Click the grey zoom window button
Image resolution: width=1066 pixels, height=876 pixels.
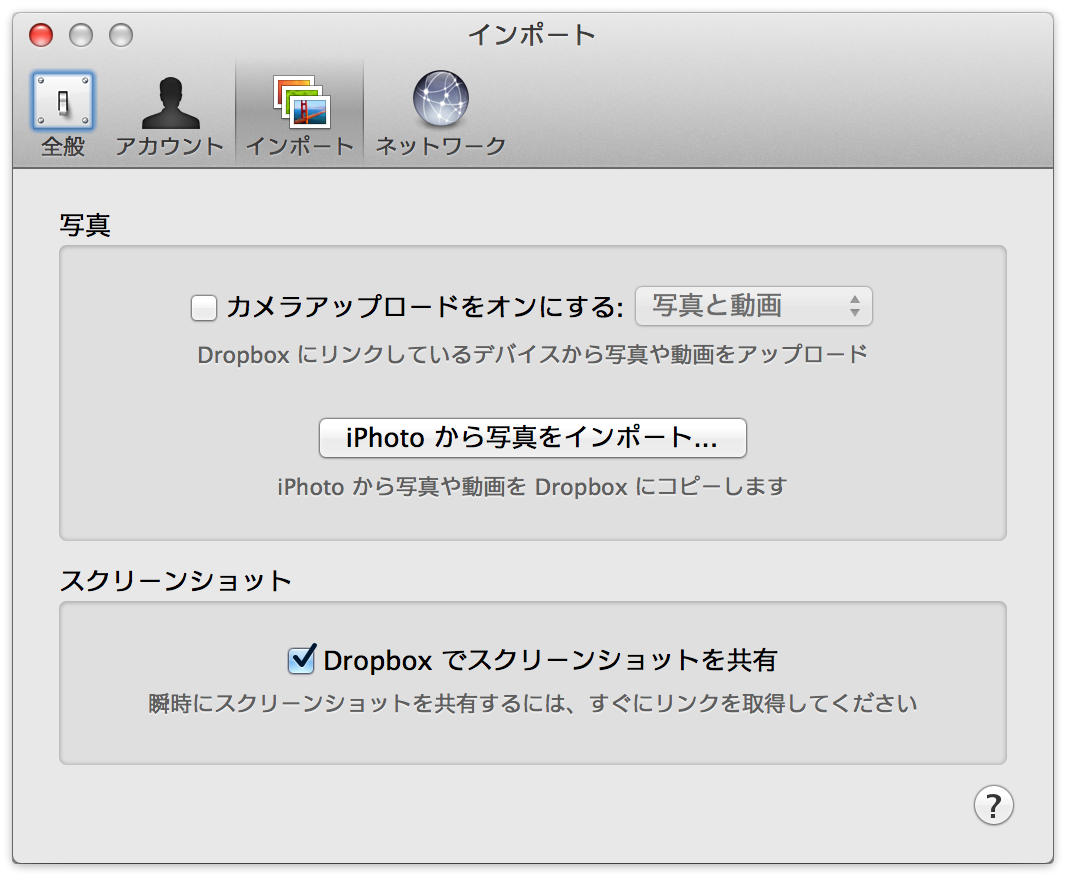point(121,35)
